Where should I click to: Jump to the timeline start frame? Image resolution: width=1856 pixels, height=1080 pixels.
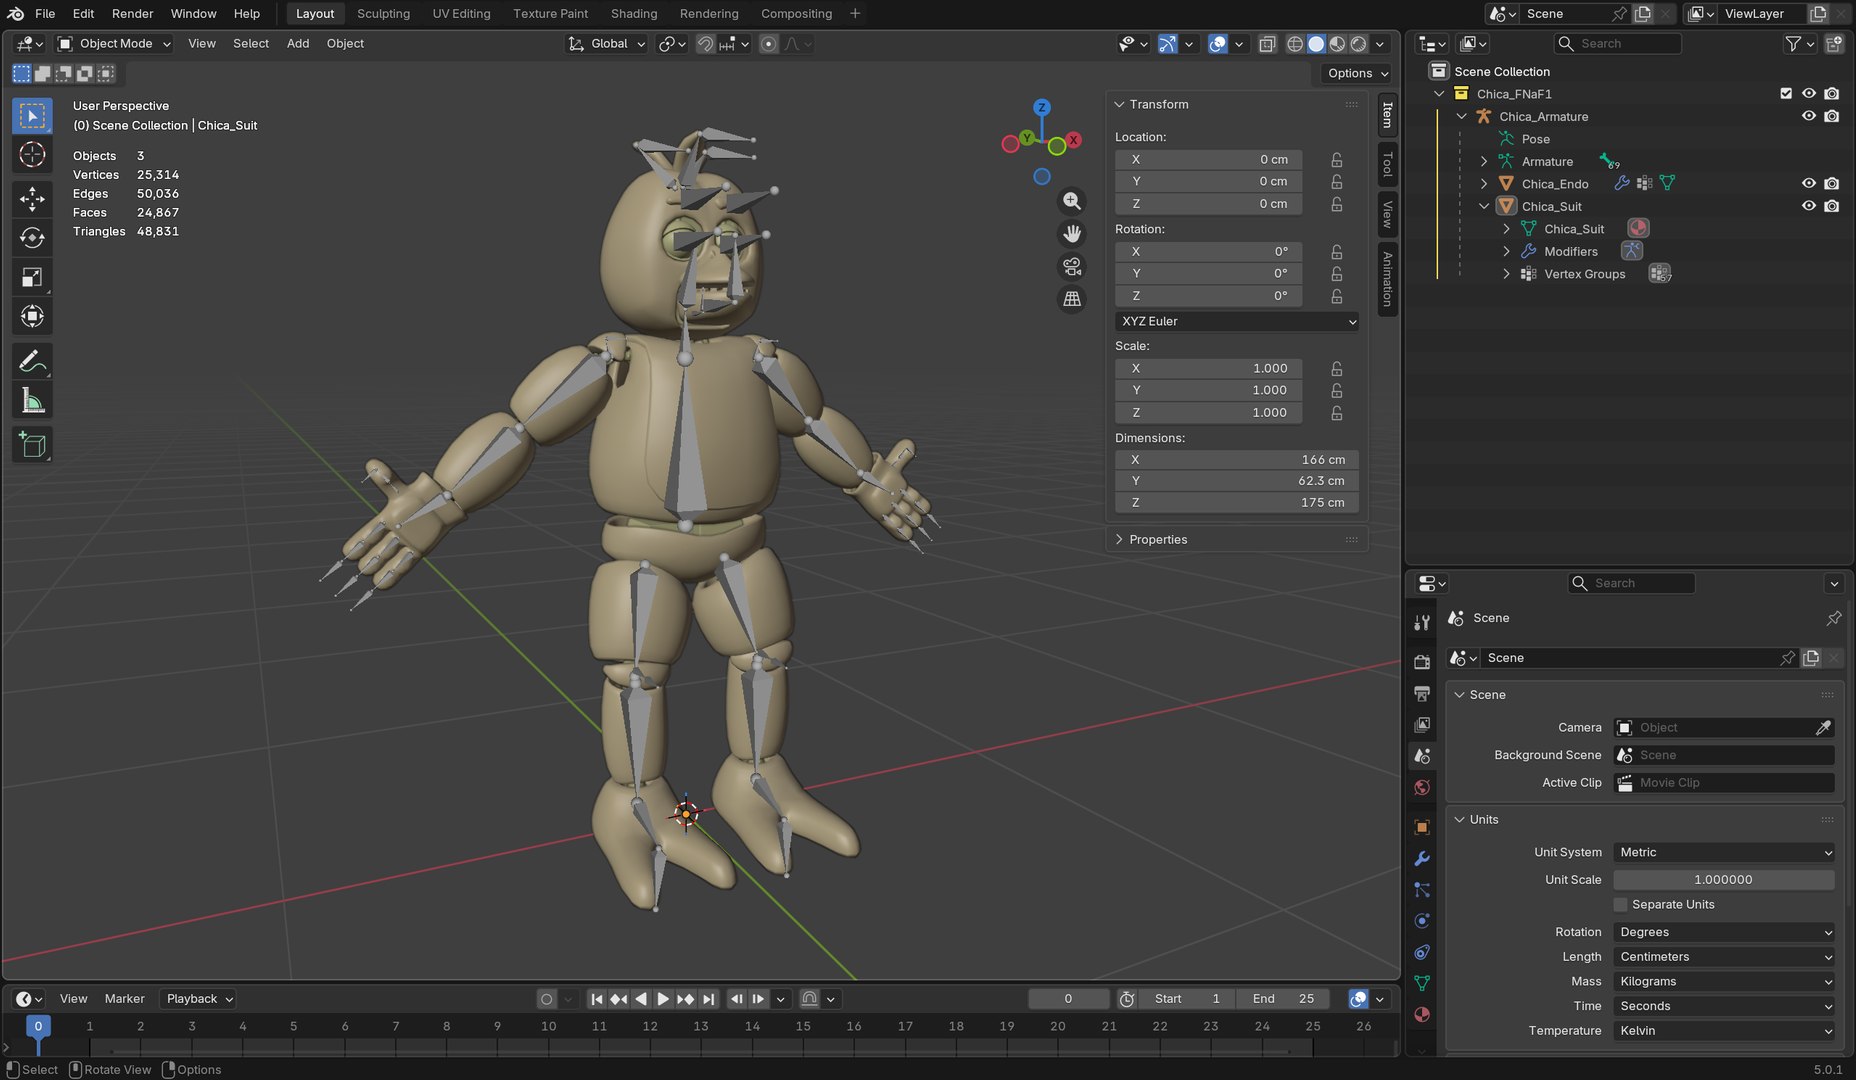click(x=596, y=999)
